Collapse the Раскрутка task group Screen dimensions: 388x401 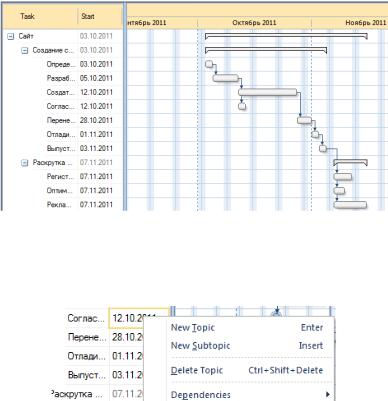tap(25, 163)
